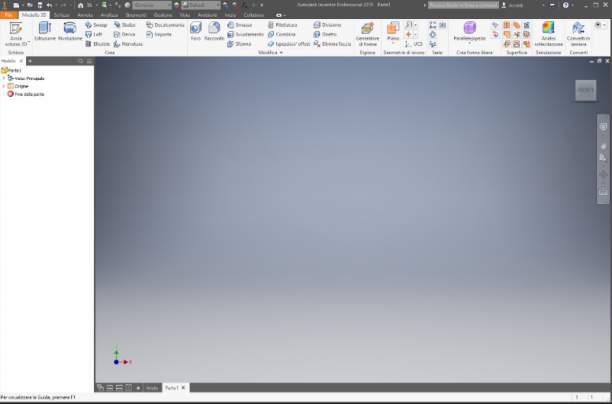Expand the Origine folder node
This screenshot has height=404, width=612.
point(4,86)
